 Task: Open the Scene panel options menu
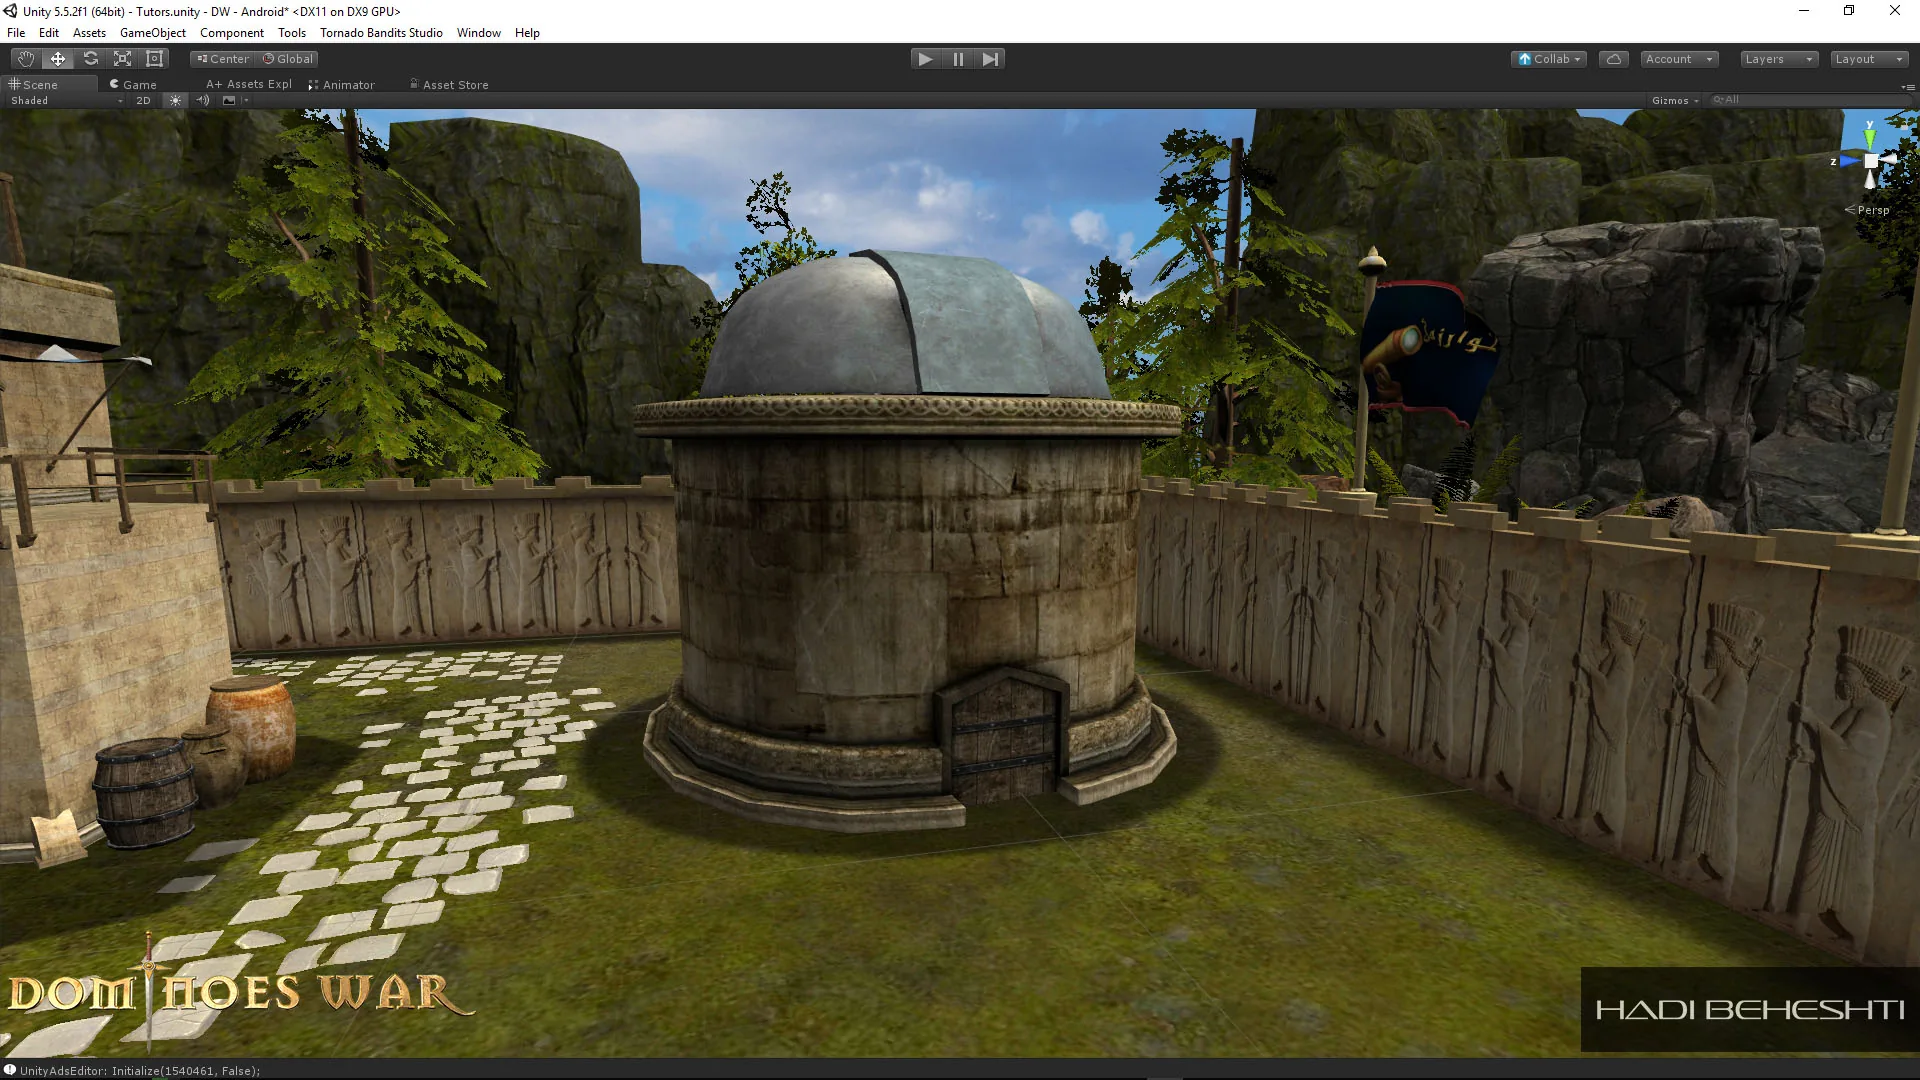pyautogui.click(x=1907, y=87)
